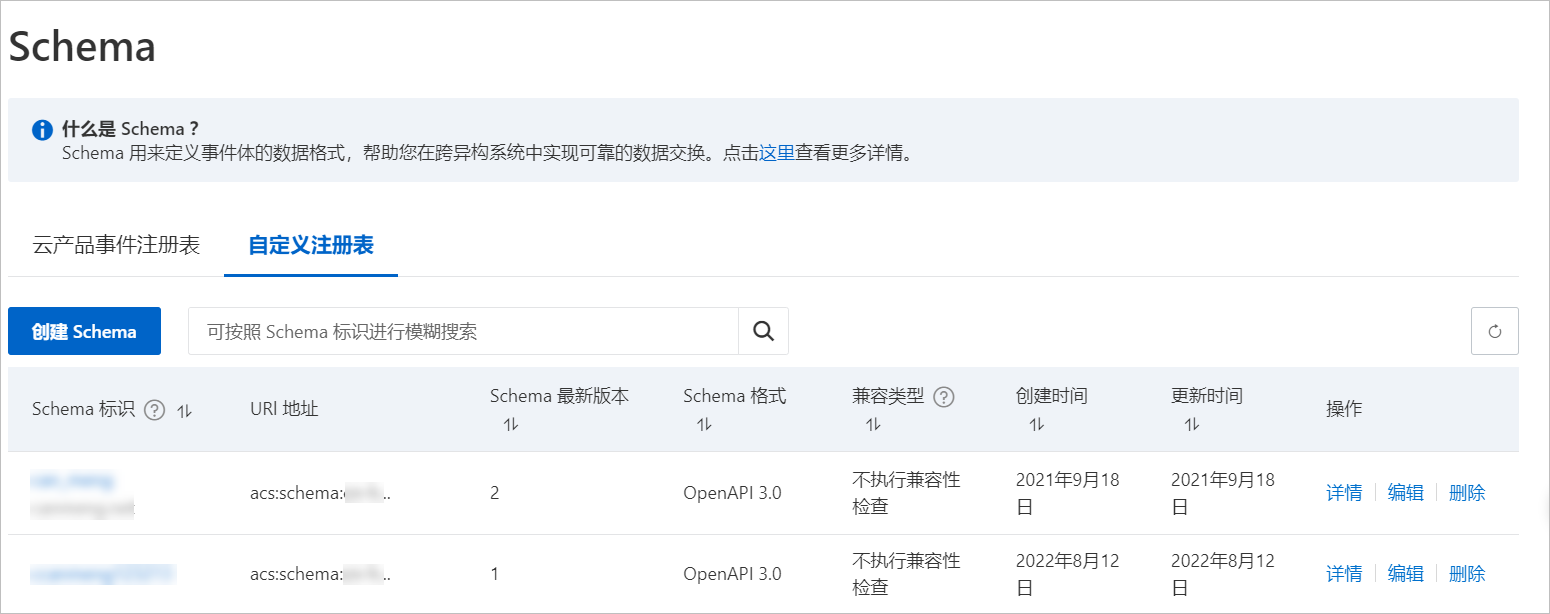Click the acs:schema URI in version 1 row
Screen dimensions: 1550x614
(x=320, y=574)
